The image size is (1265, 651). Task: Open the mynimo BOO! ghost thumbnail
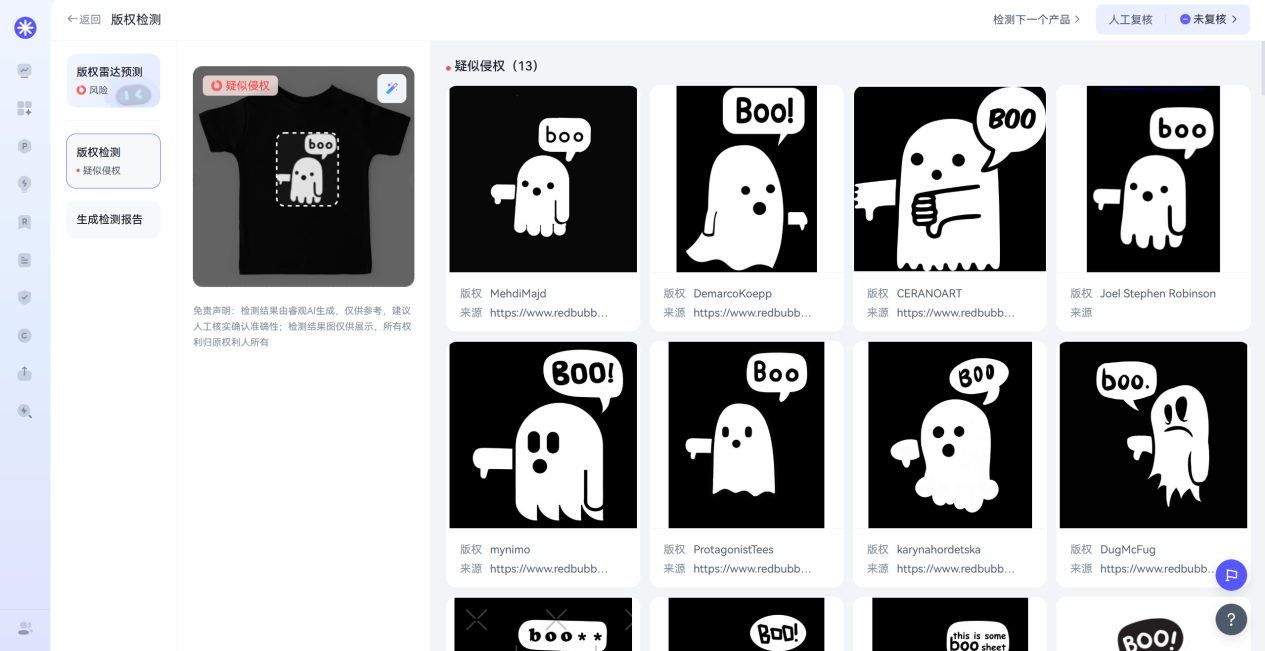pos(543,435)
